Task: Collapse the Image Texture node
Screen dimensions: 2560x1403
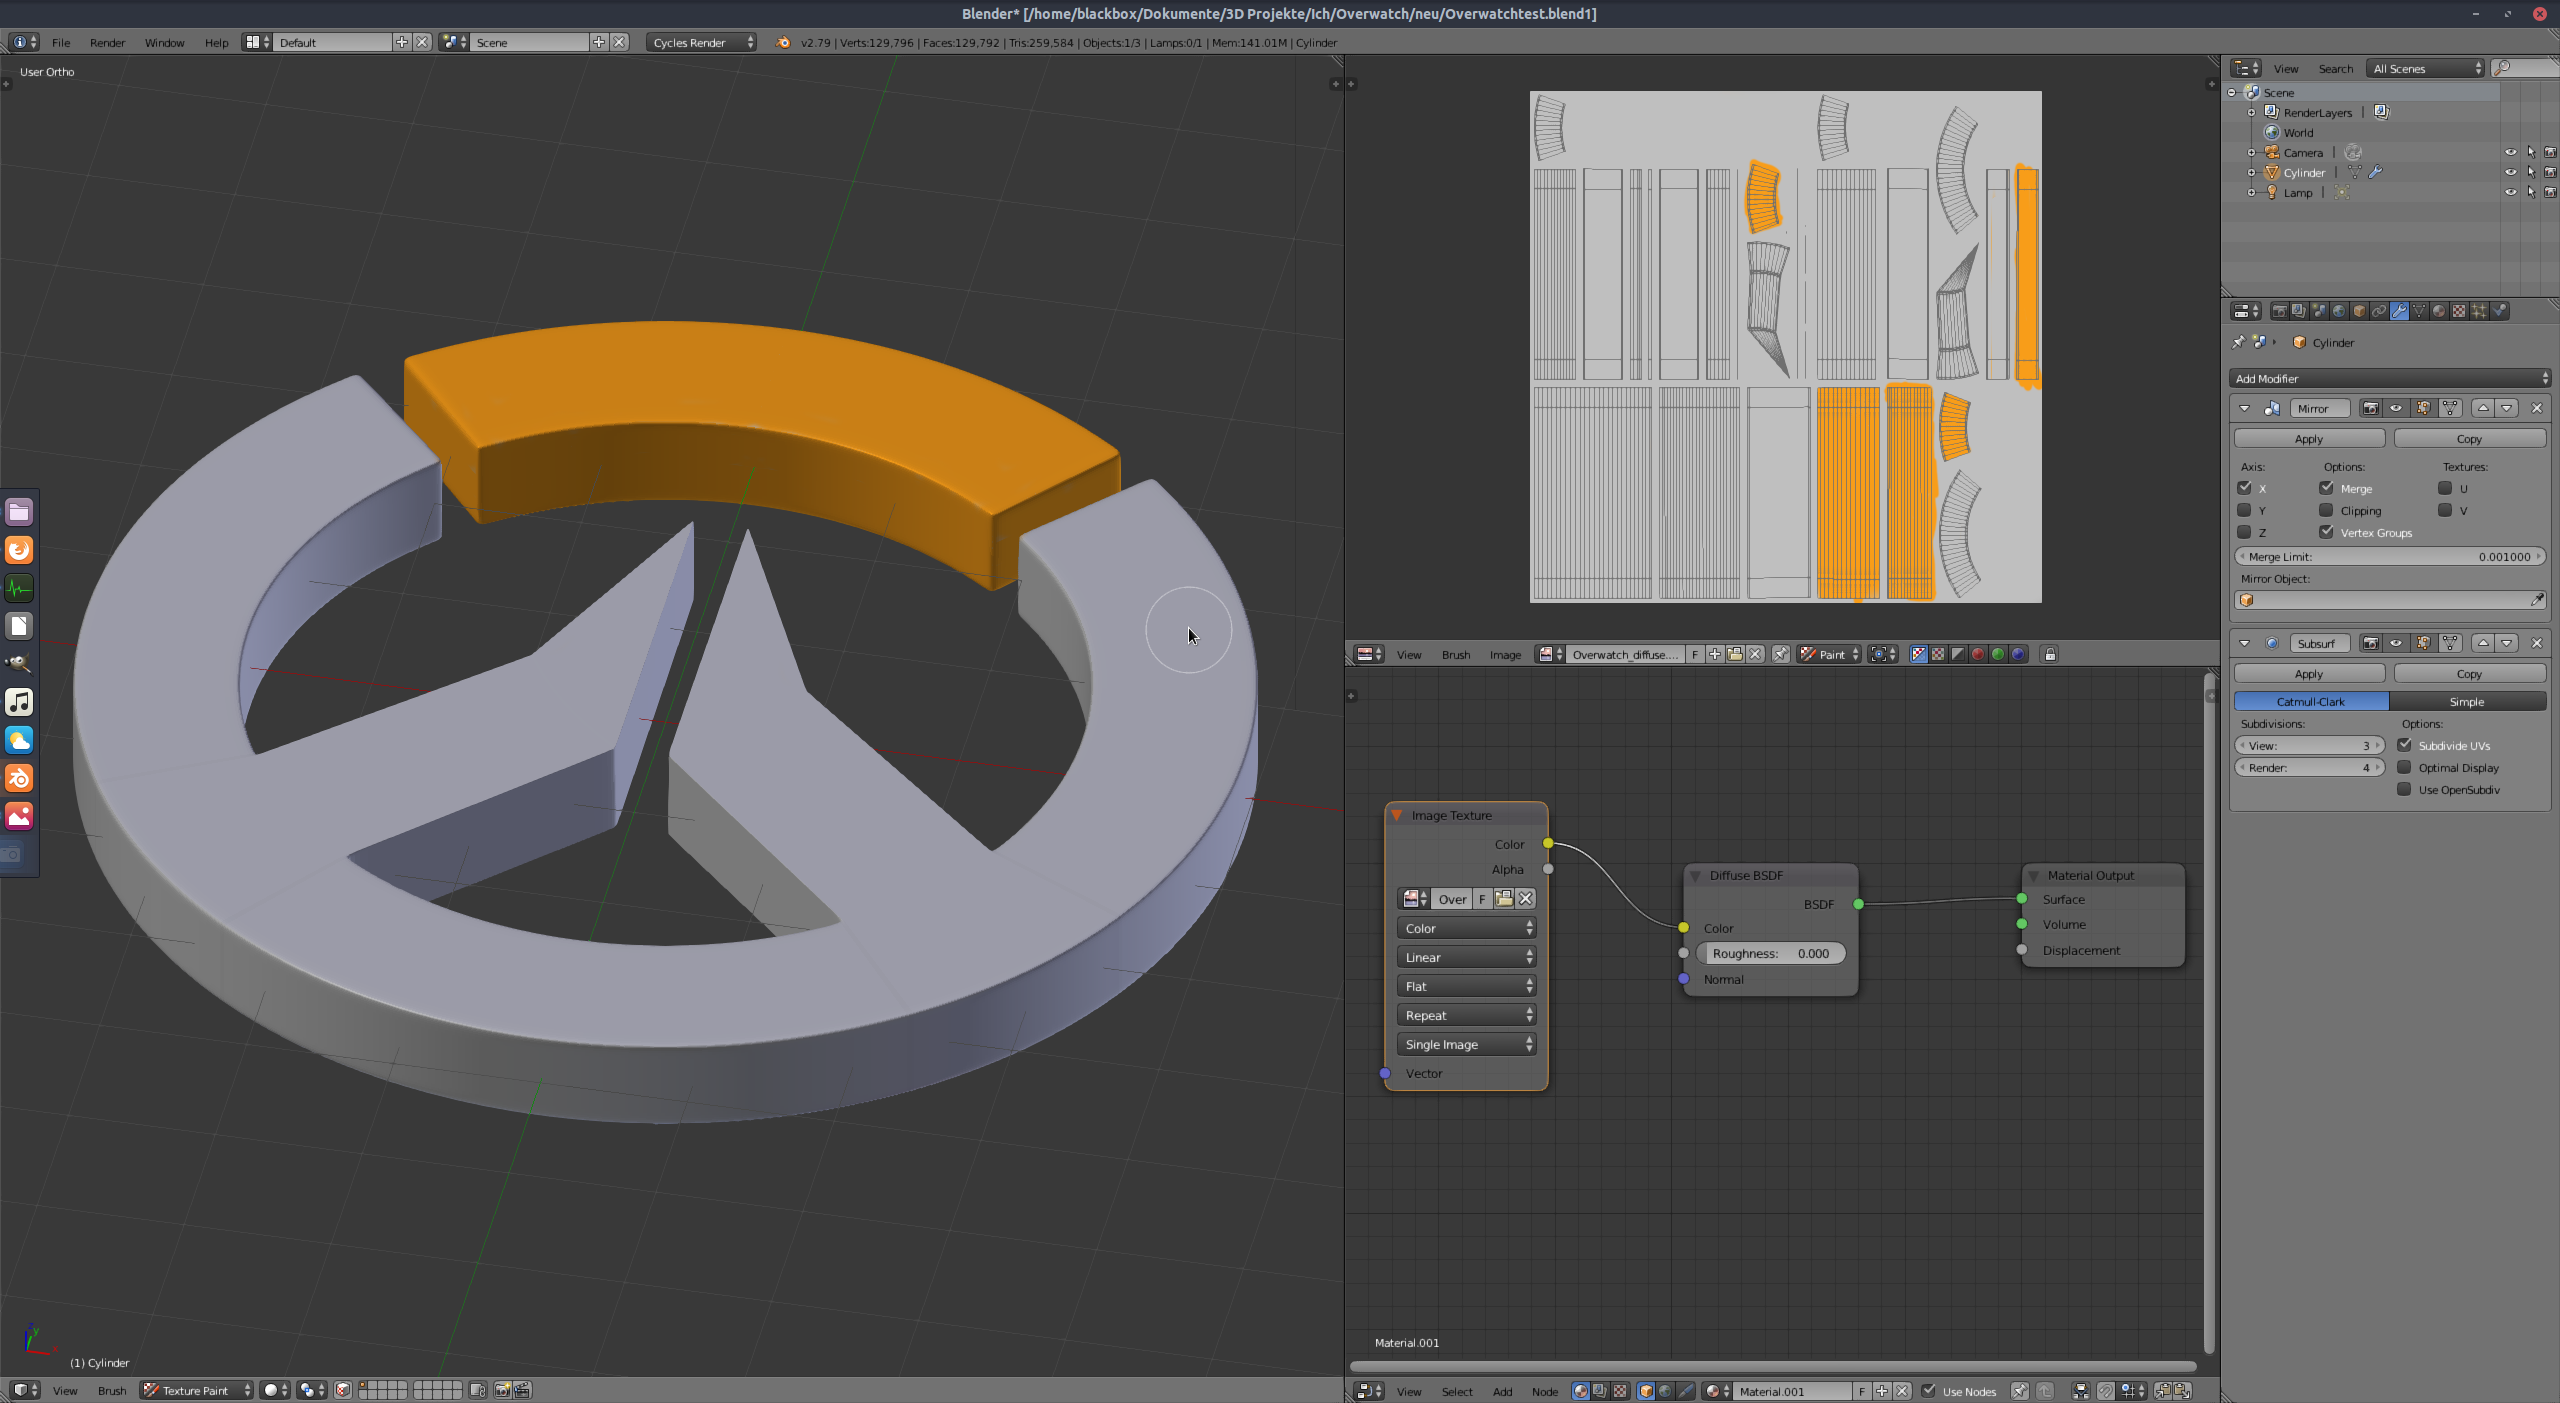Action: (1397, 815)
